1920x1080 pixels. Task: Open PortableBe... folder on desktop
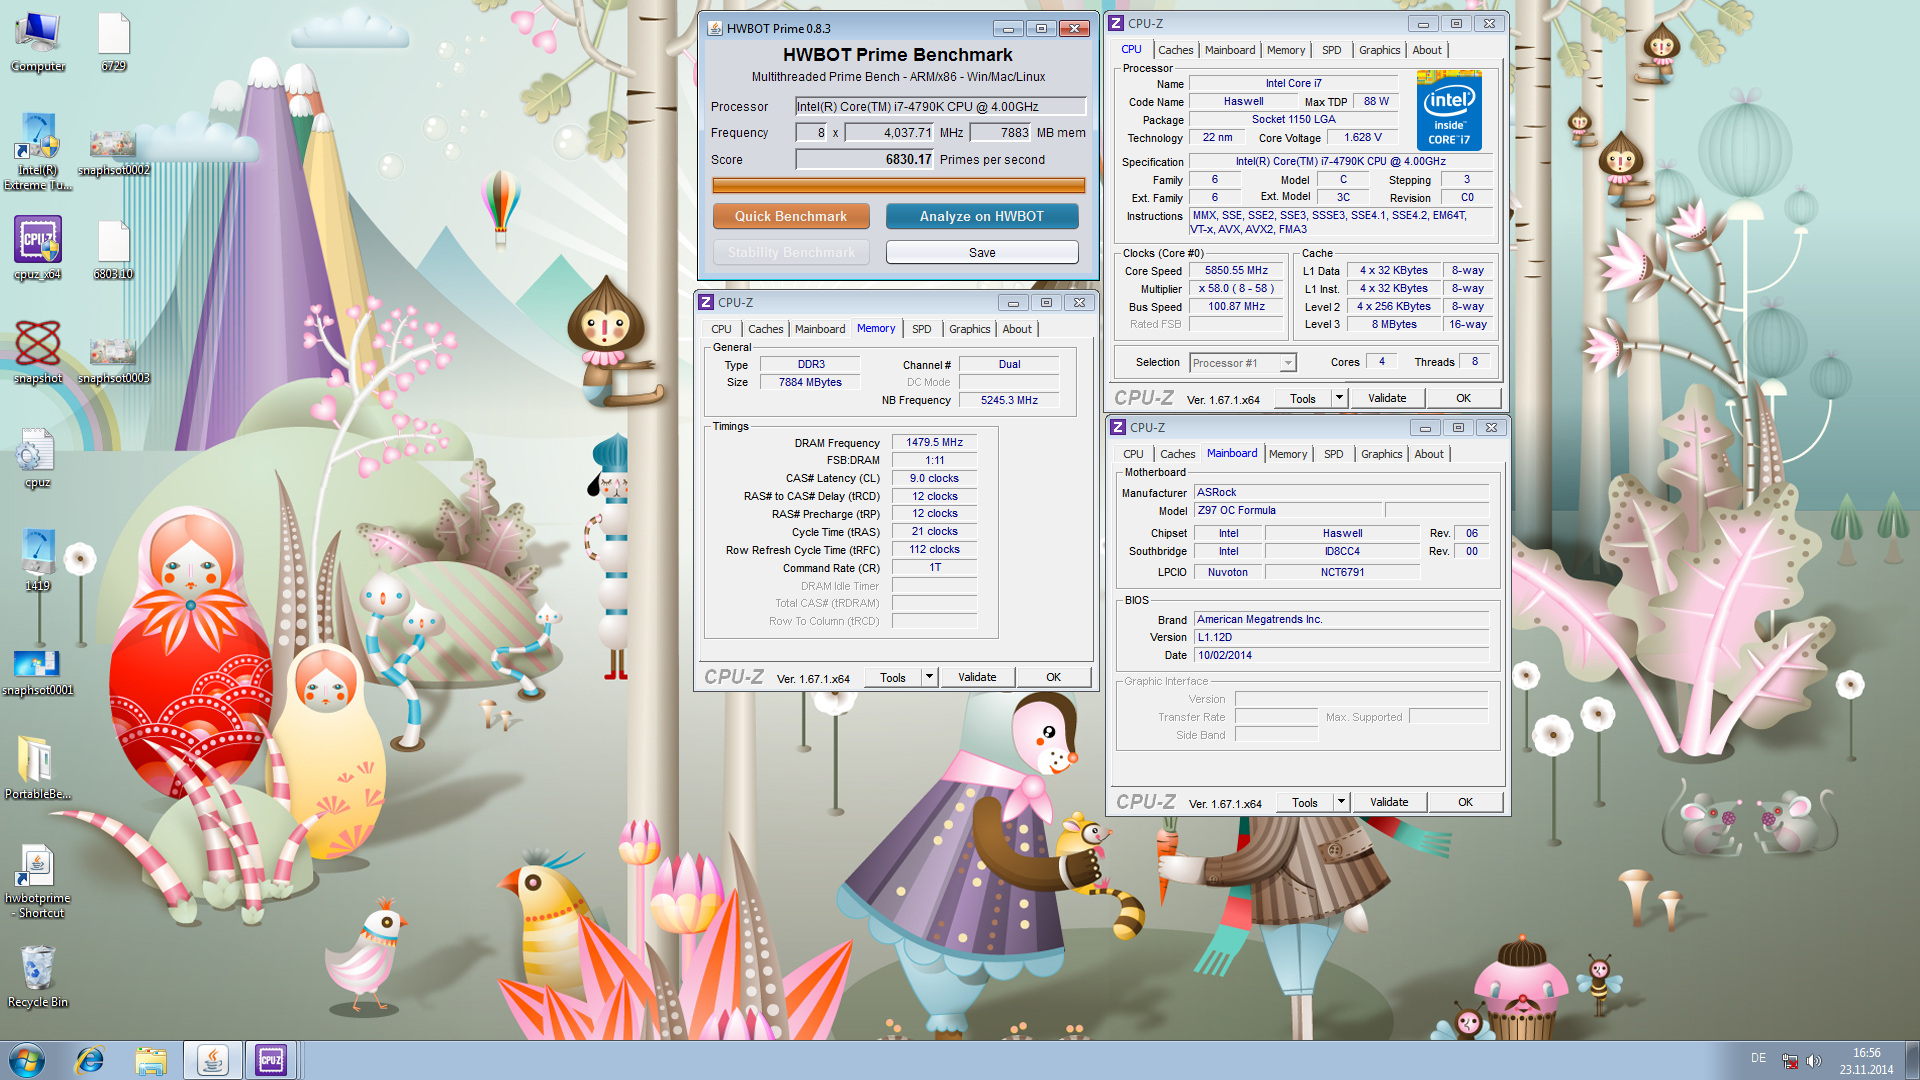click(38, 768)
